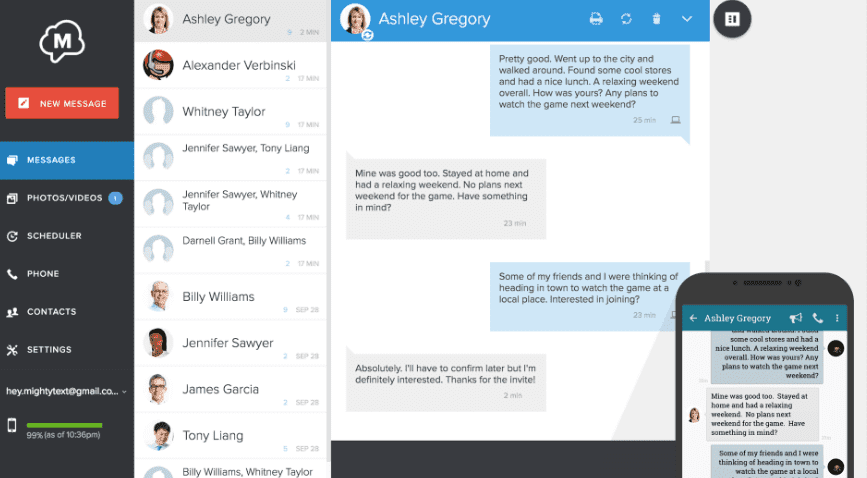
Task: Click the Phone handset sidebar icon
Action: pos(12,274)
